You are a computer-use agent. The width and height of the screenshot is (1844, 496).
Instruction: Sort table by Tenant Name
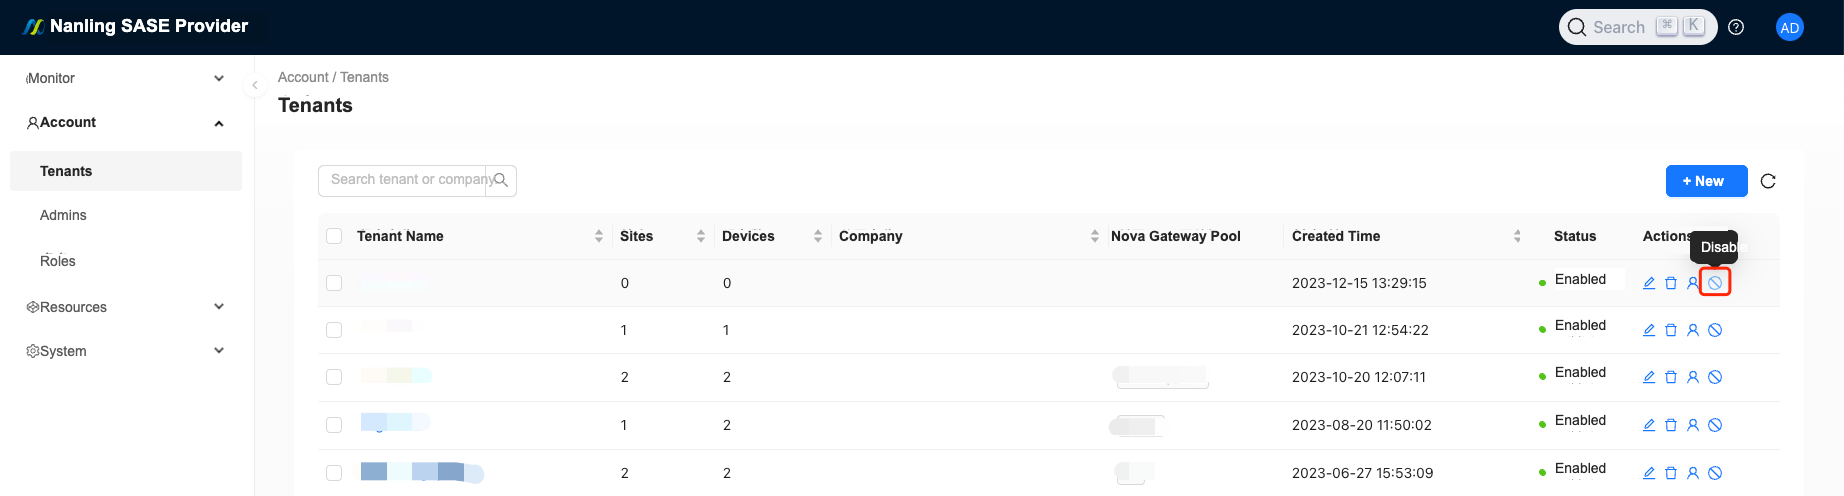click(x=599, y=236)
